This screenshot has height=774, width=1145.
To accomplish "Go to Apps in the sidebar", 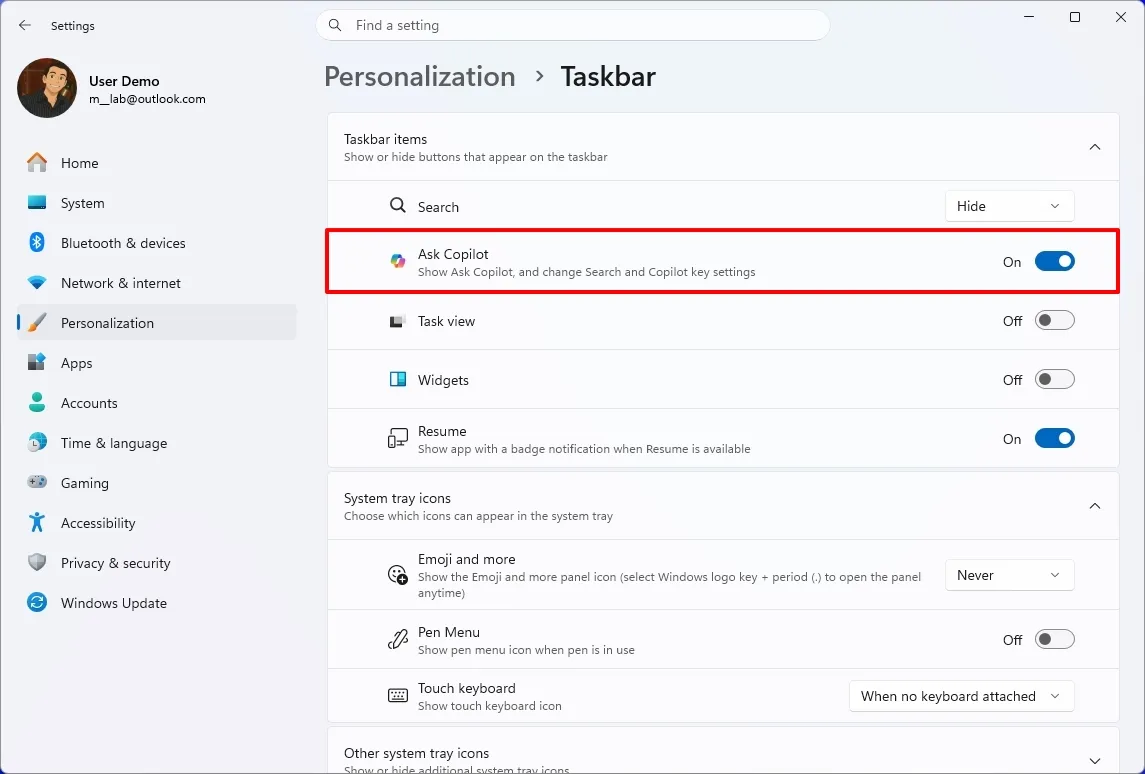I will pyautogui.click(x=156, y=363).
